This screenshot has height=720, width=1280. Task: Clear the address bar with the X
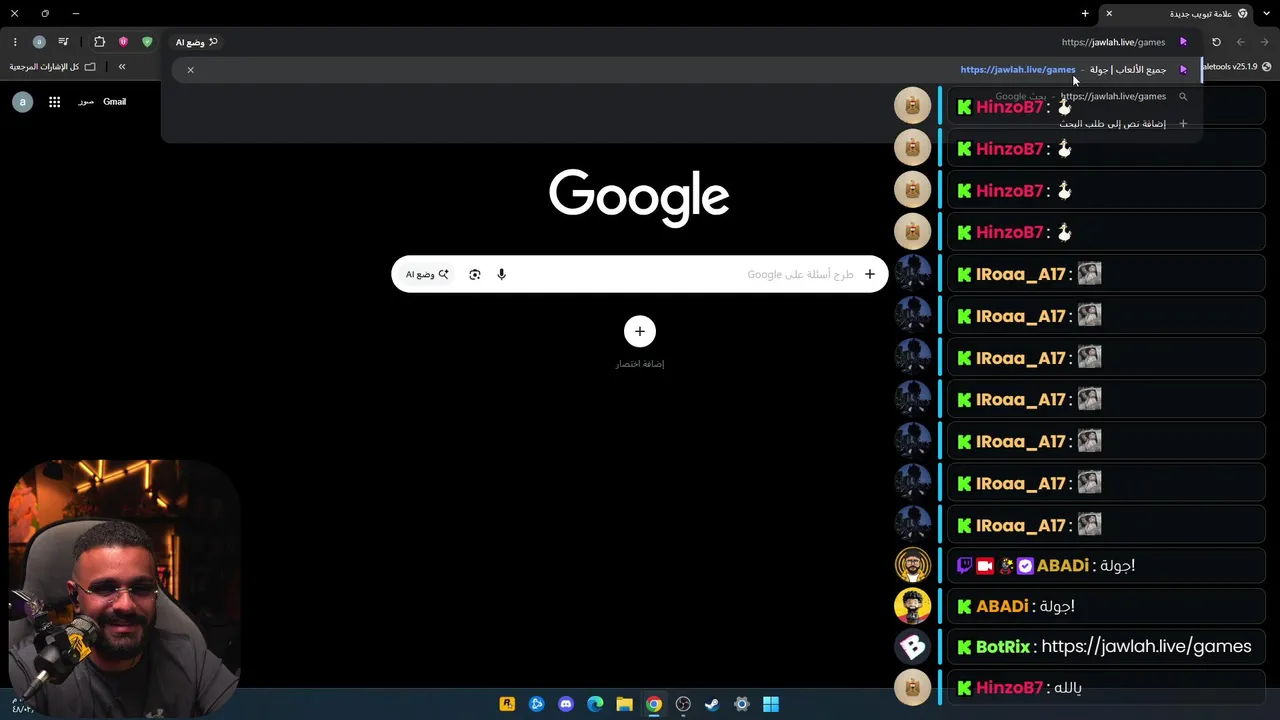tap(190, 70)
